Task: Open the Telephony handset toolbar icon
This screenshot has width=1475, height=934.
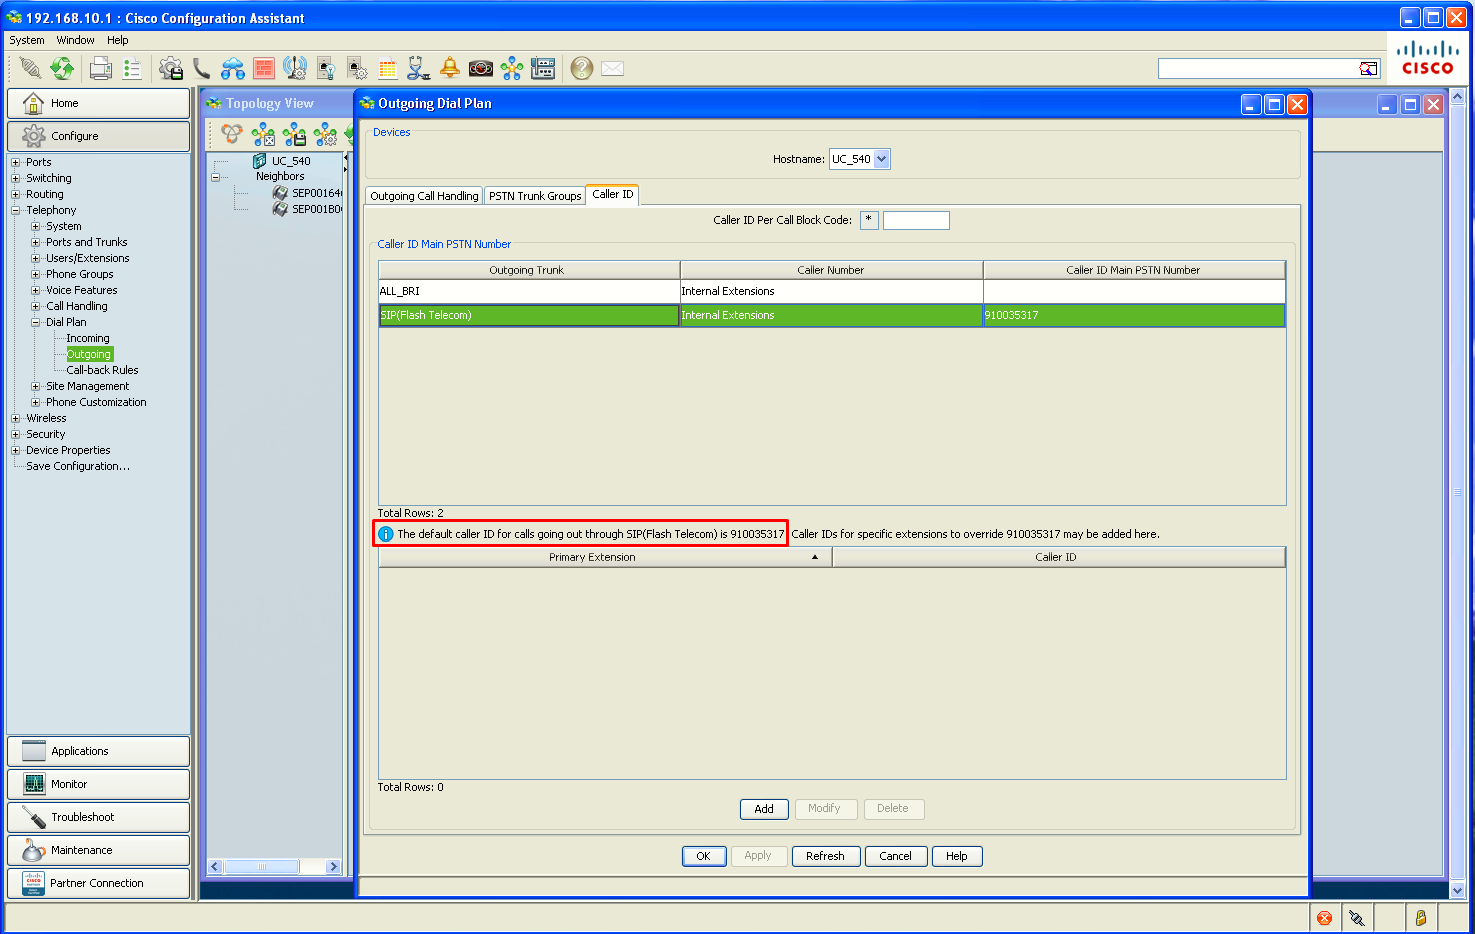Action: (x=202, y=68)
